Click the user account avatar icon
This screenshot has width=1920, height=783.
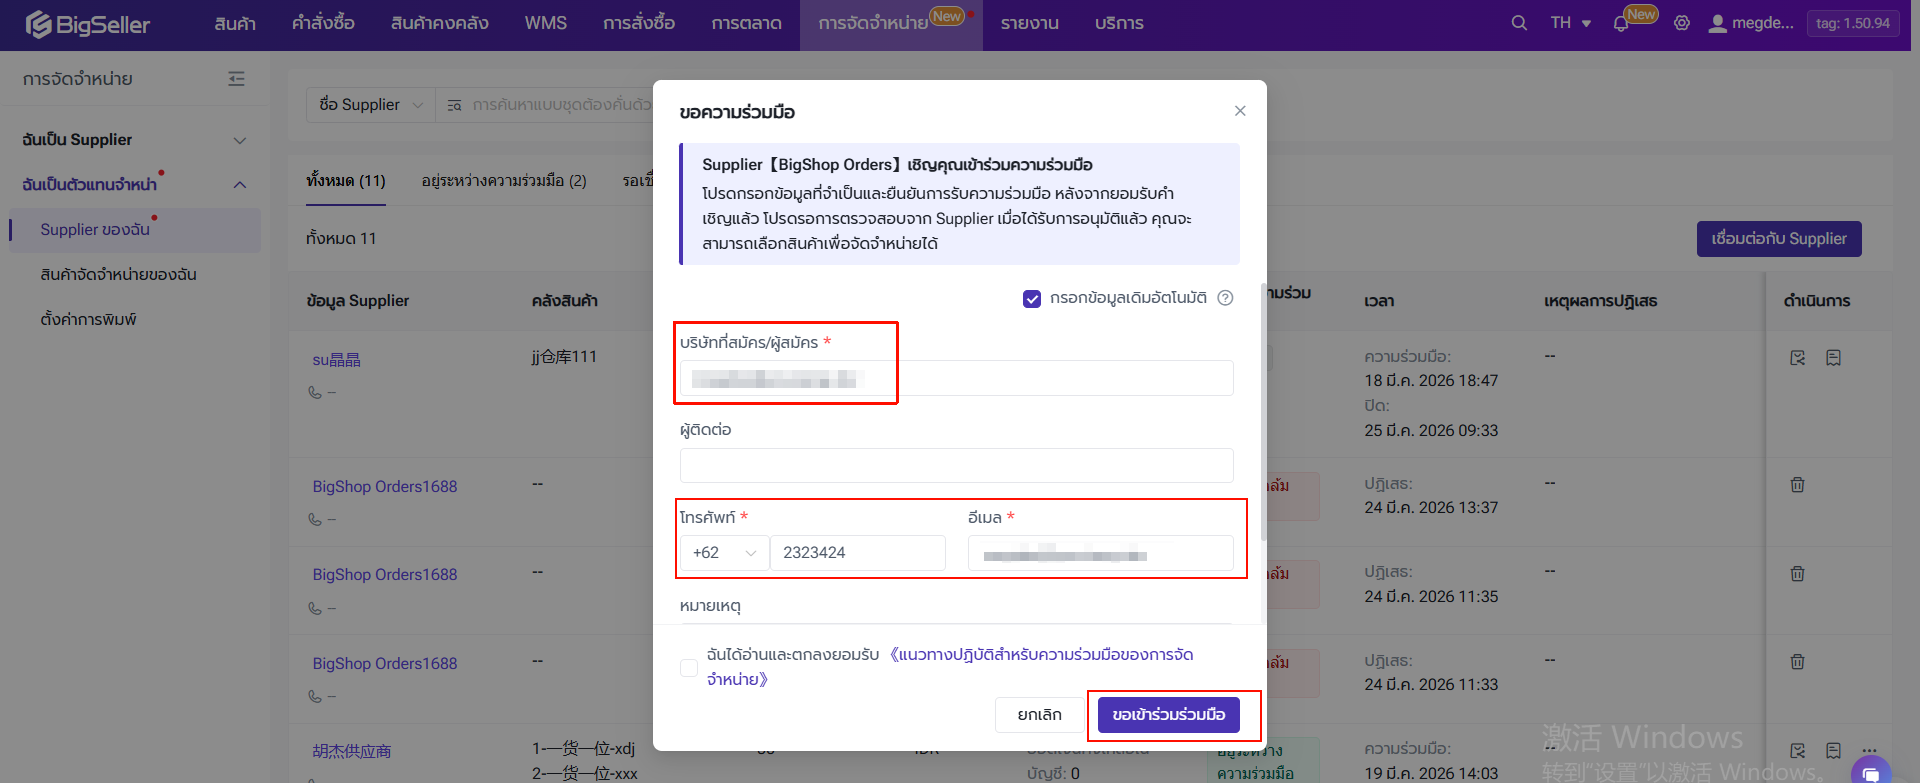(x=1717, y=23)
